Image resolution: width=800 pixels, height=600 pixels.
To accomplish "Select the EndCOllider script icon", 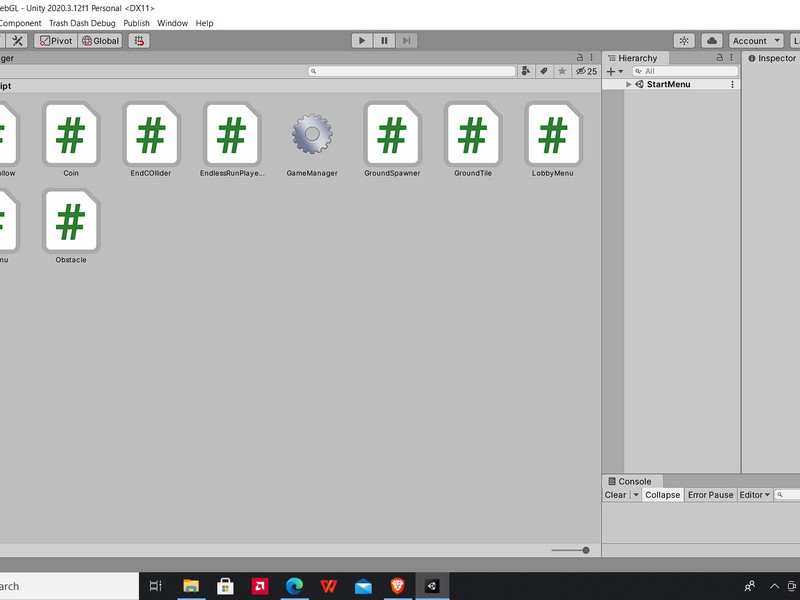I will click(151, 134).
